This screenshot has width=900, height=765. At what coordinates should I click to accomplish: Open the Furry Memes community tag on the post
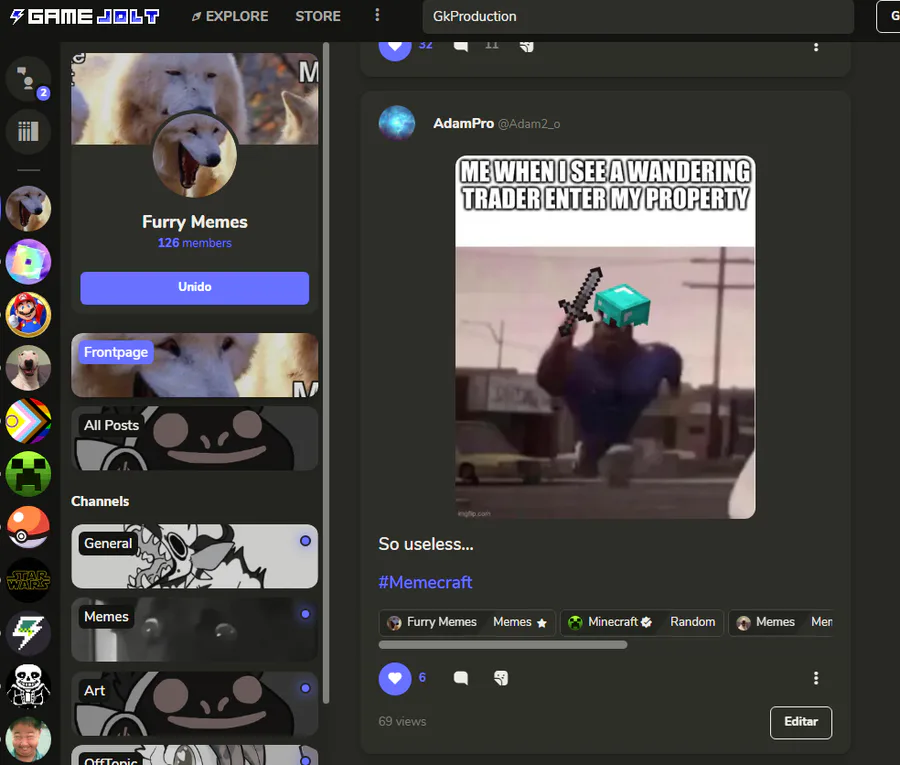click(433, 622)
